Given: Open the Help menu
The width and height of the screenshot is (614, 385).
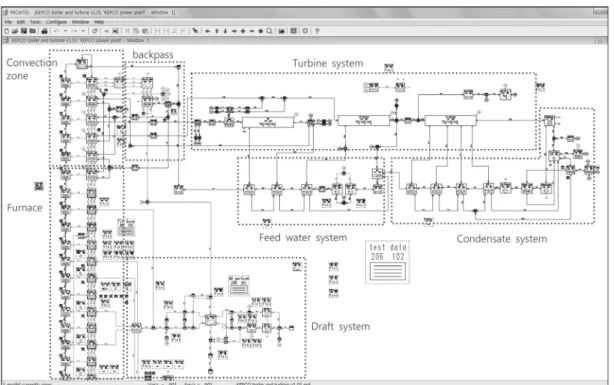Looking at the screenshot, I should pyautogui.click(x=99, y=22).
